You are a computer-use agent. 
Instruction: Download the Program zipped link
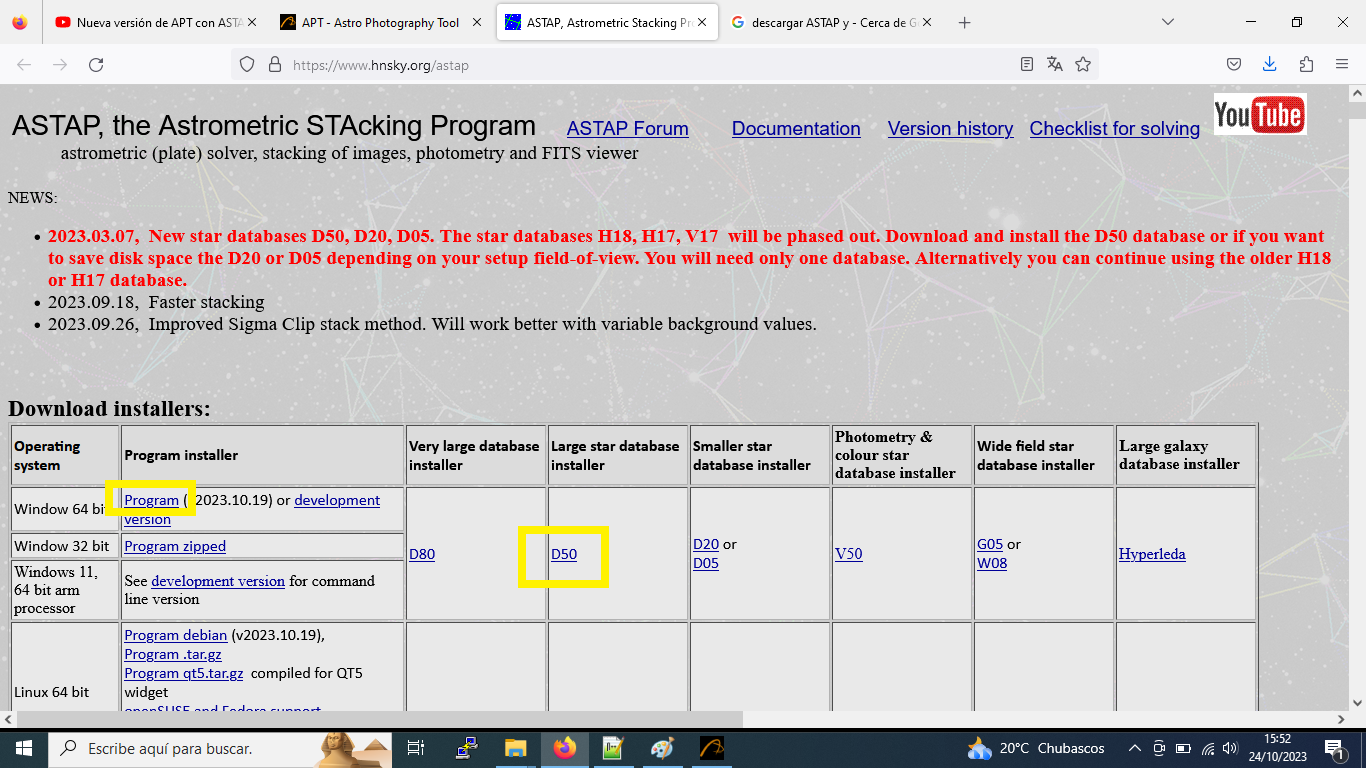(x=175, y=546)
